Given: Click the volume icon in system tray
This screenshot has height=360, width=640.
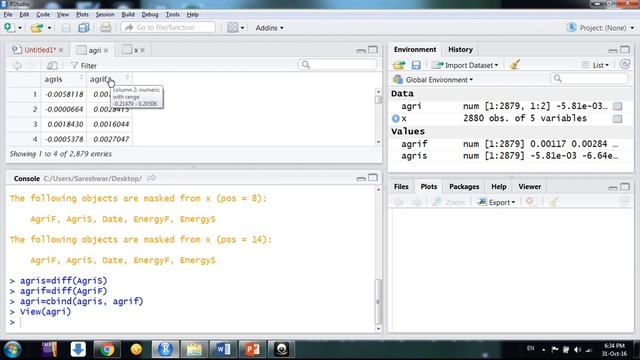Looking at the screenshot, I should point(577,350).
